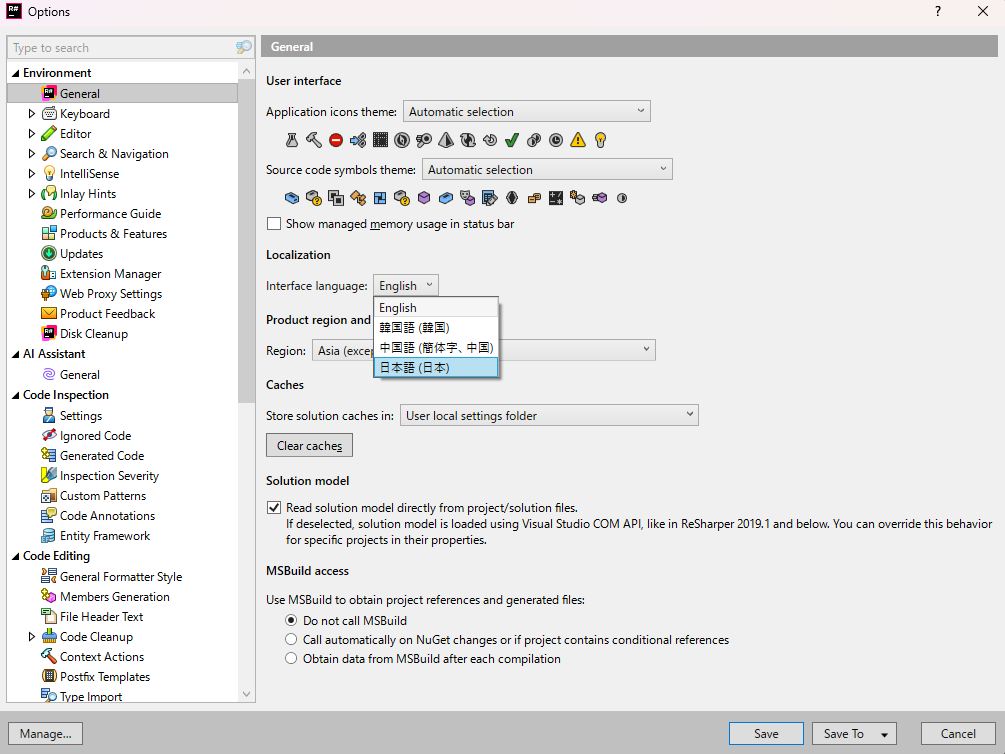Click the Manage... button

(46, 733)
